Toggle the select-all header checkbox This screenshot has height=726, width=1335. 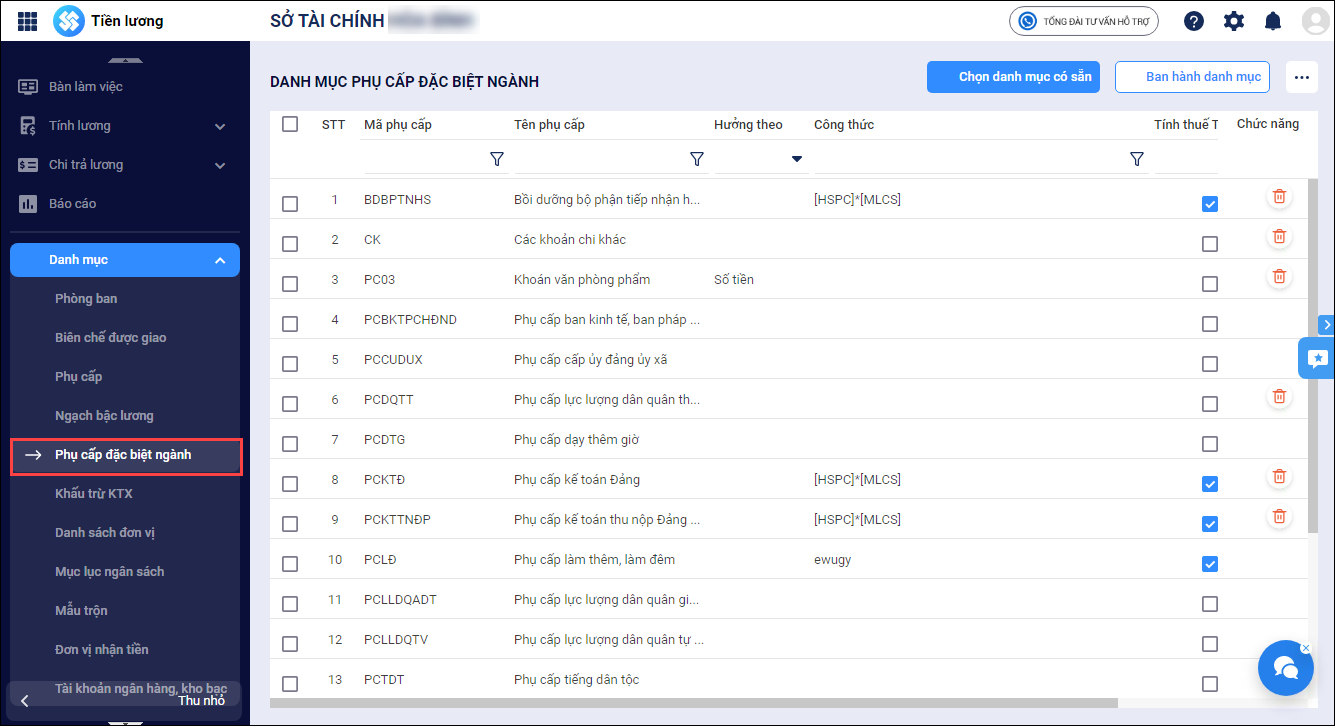coord(290,124)
